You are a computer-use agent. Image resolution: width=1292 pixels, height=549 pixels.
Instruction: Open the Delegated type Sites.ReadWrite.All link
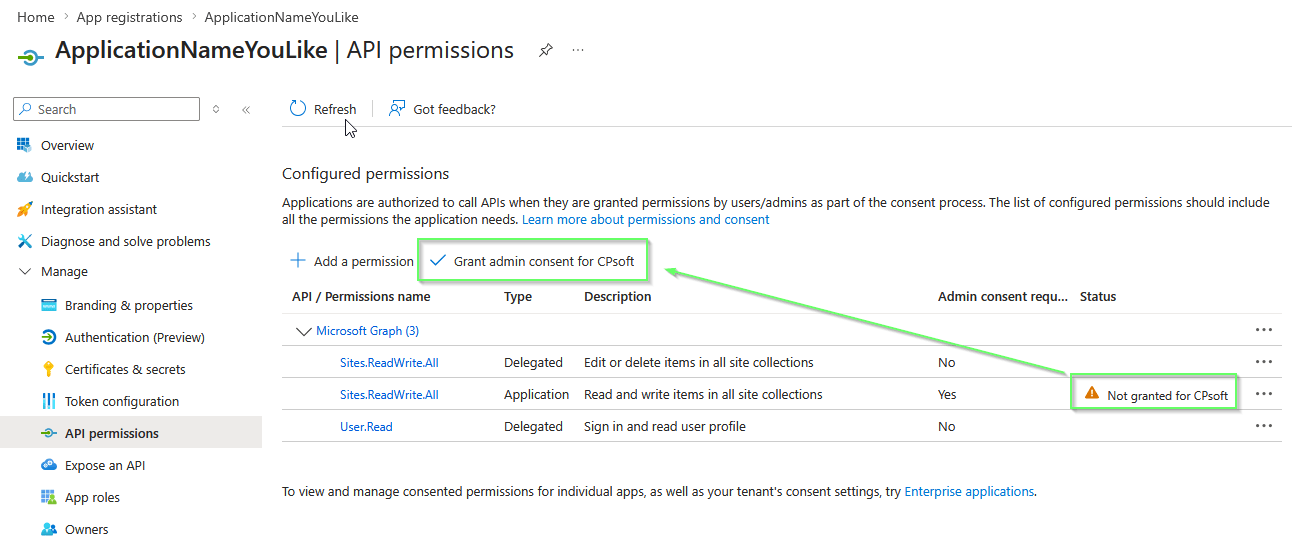click(x=389, y=362)
